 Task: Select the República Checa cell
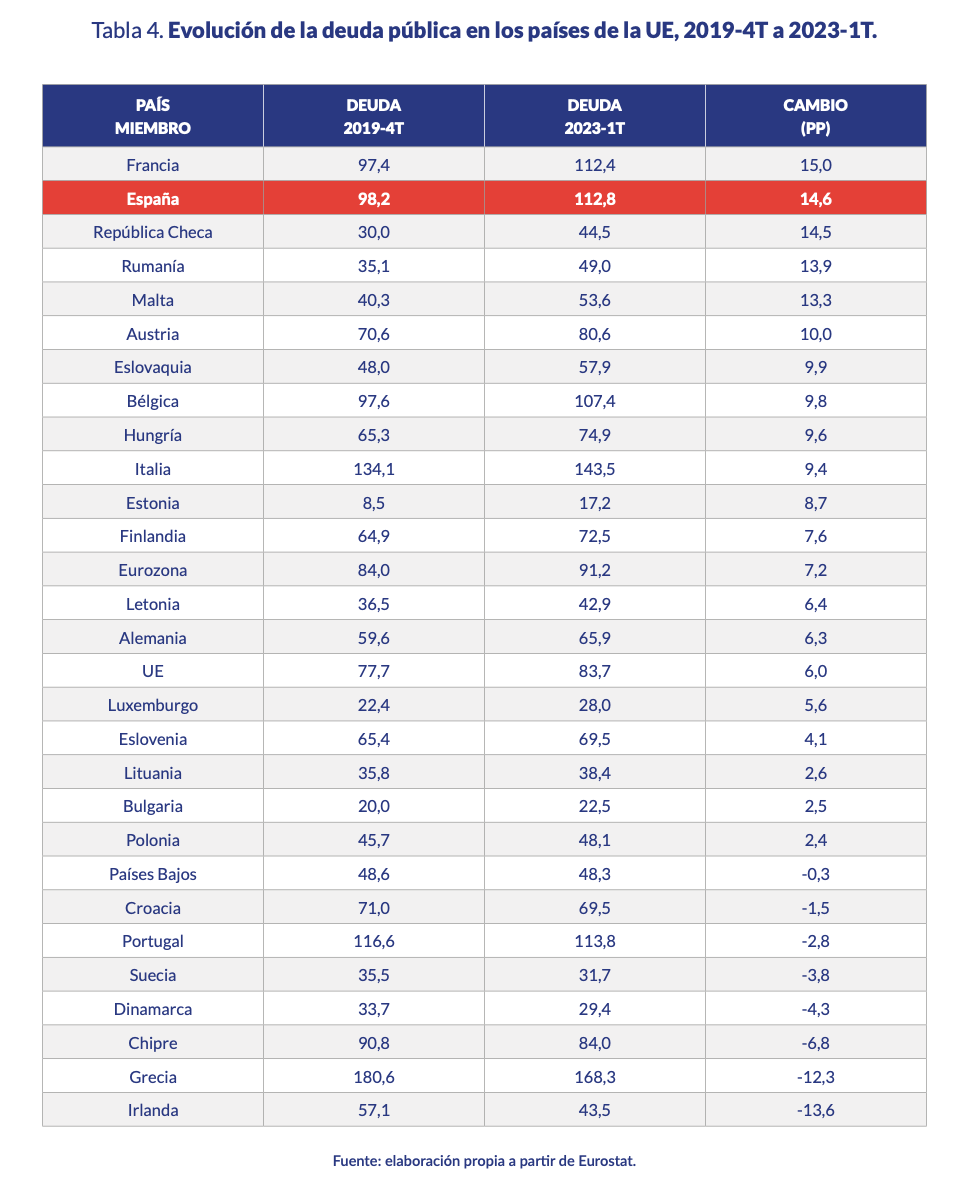[x=153, y=232]
